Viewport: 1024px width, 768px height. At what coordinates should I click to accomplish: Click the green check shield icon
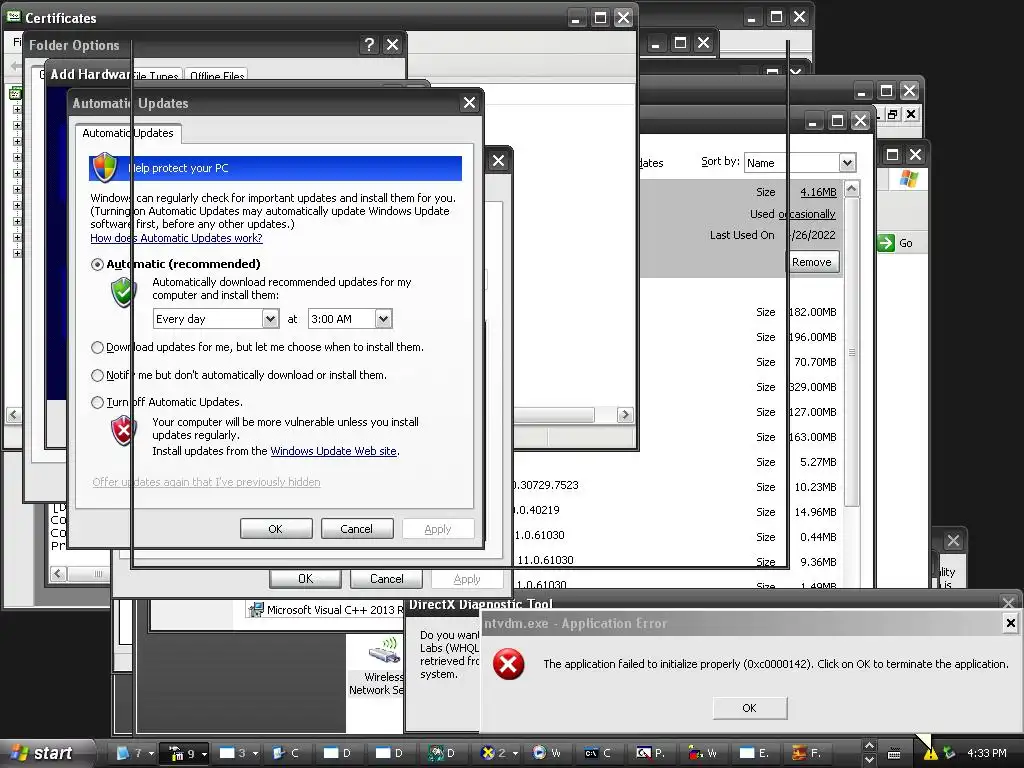[x=123, y=293]
